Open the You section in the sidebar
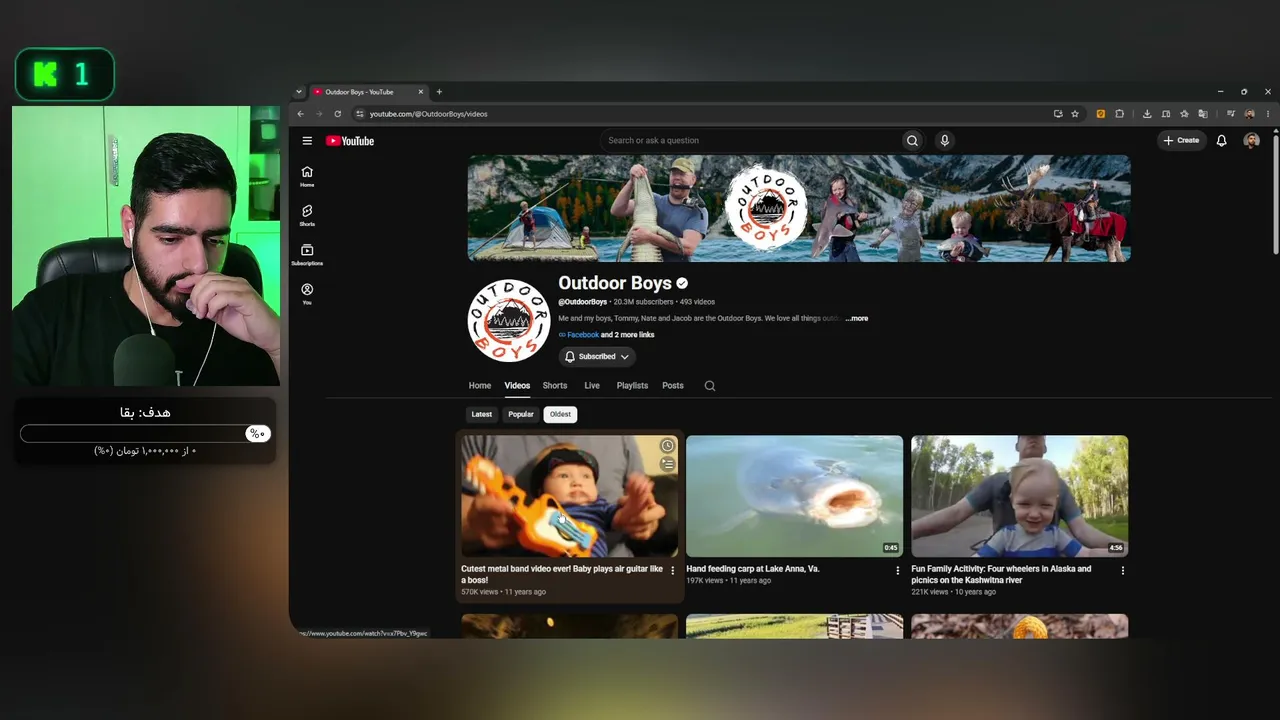 pos(307,294)
